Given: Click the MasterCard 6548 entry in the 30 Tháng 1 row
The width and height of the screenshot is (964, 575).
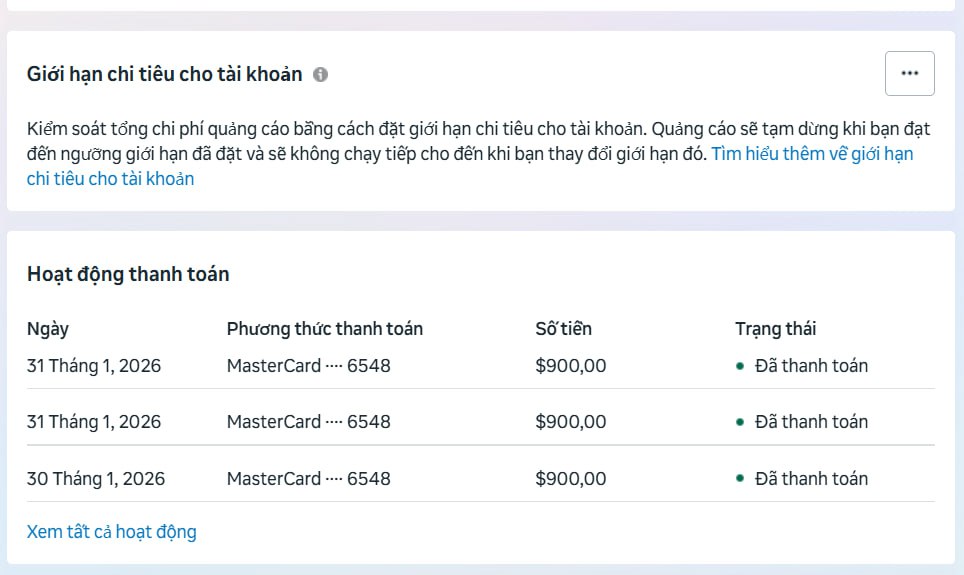Looking at the screenshot, I should [x=308, y=479].
